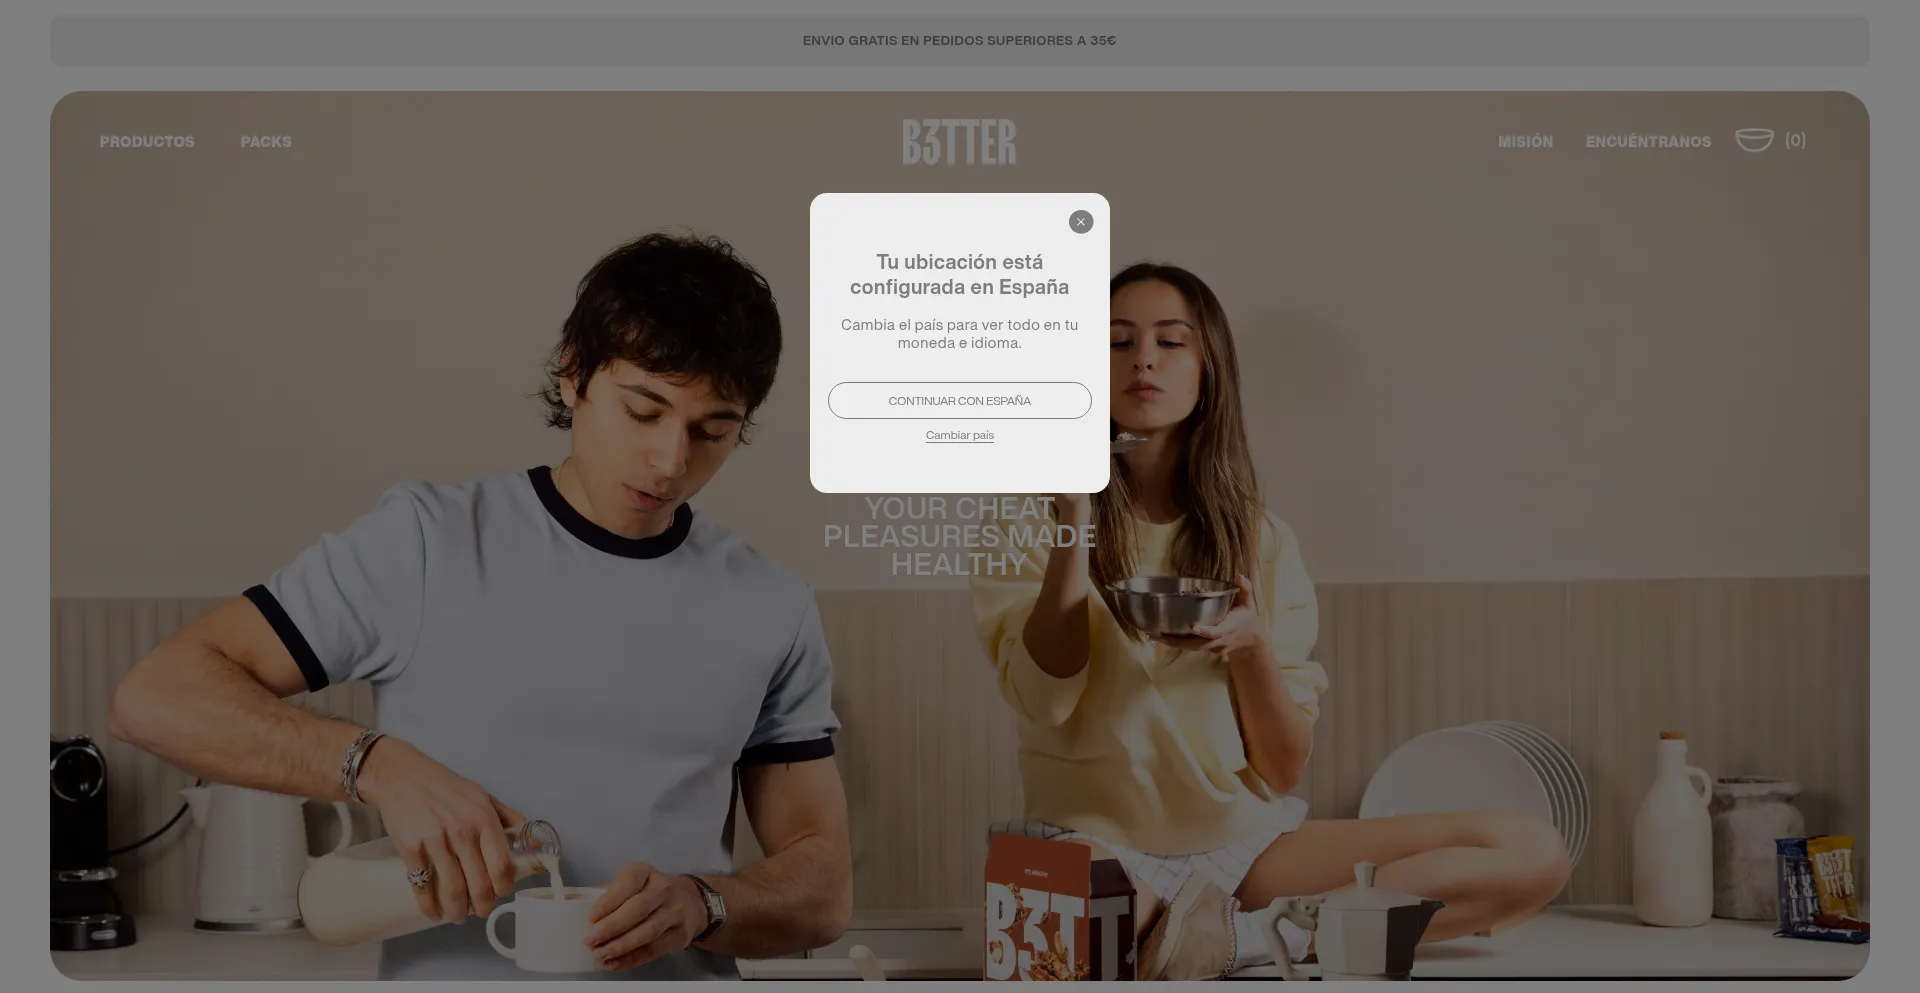Image resolution: width=1920 pixels, height=993 pixels.
Task: Click the Cambiar país link
Action: pos(959,436)
